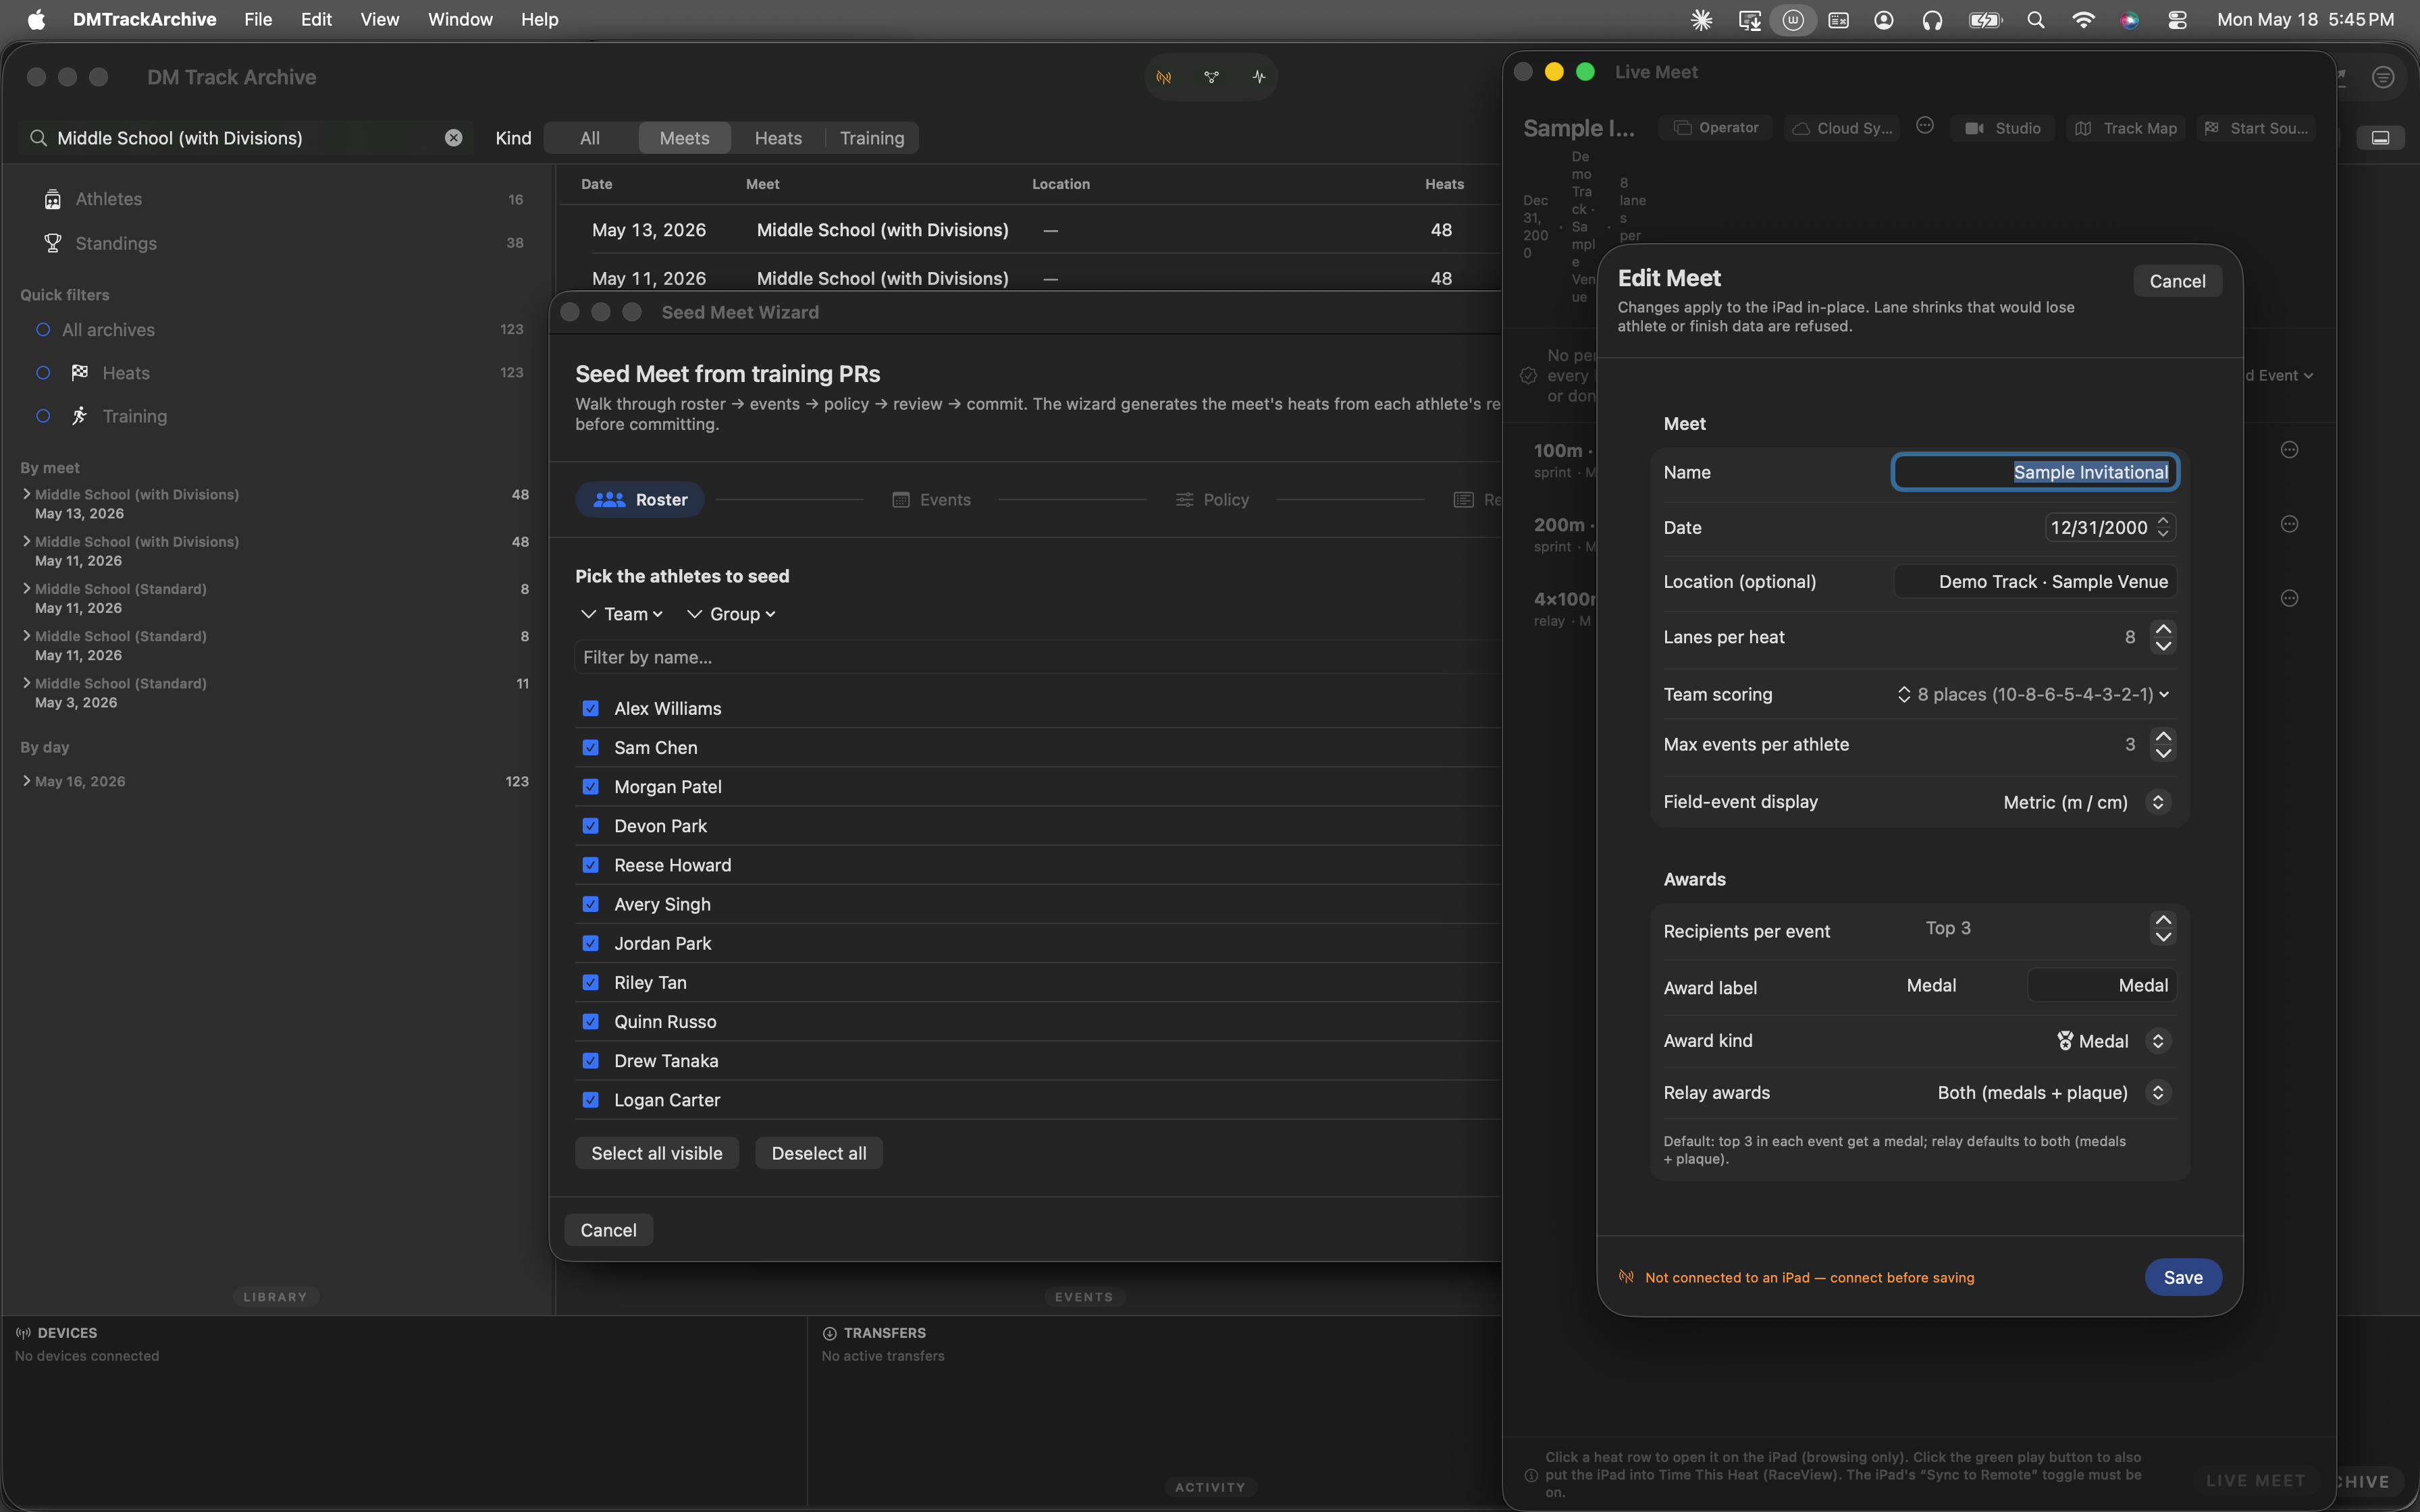Expand Middle School (with Divisions) May 13 meet

point(26,494)
